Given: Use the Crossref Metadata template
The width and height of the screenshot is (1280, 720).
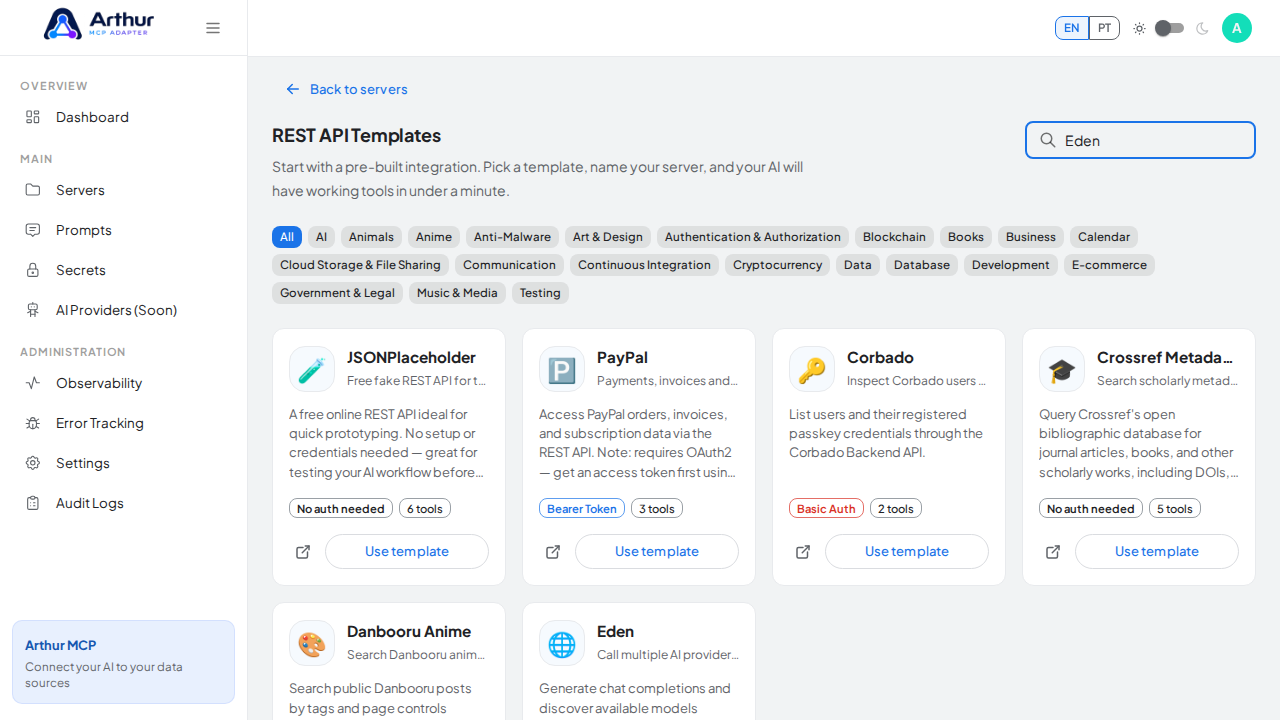Looking at the screenshot, I should [1157, 552].
